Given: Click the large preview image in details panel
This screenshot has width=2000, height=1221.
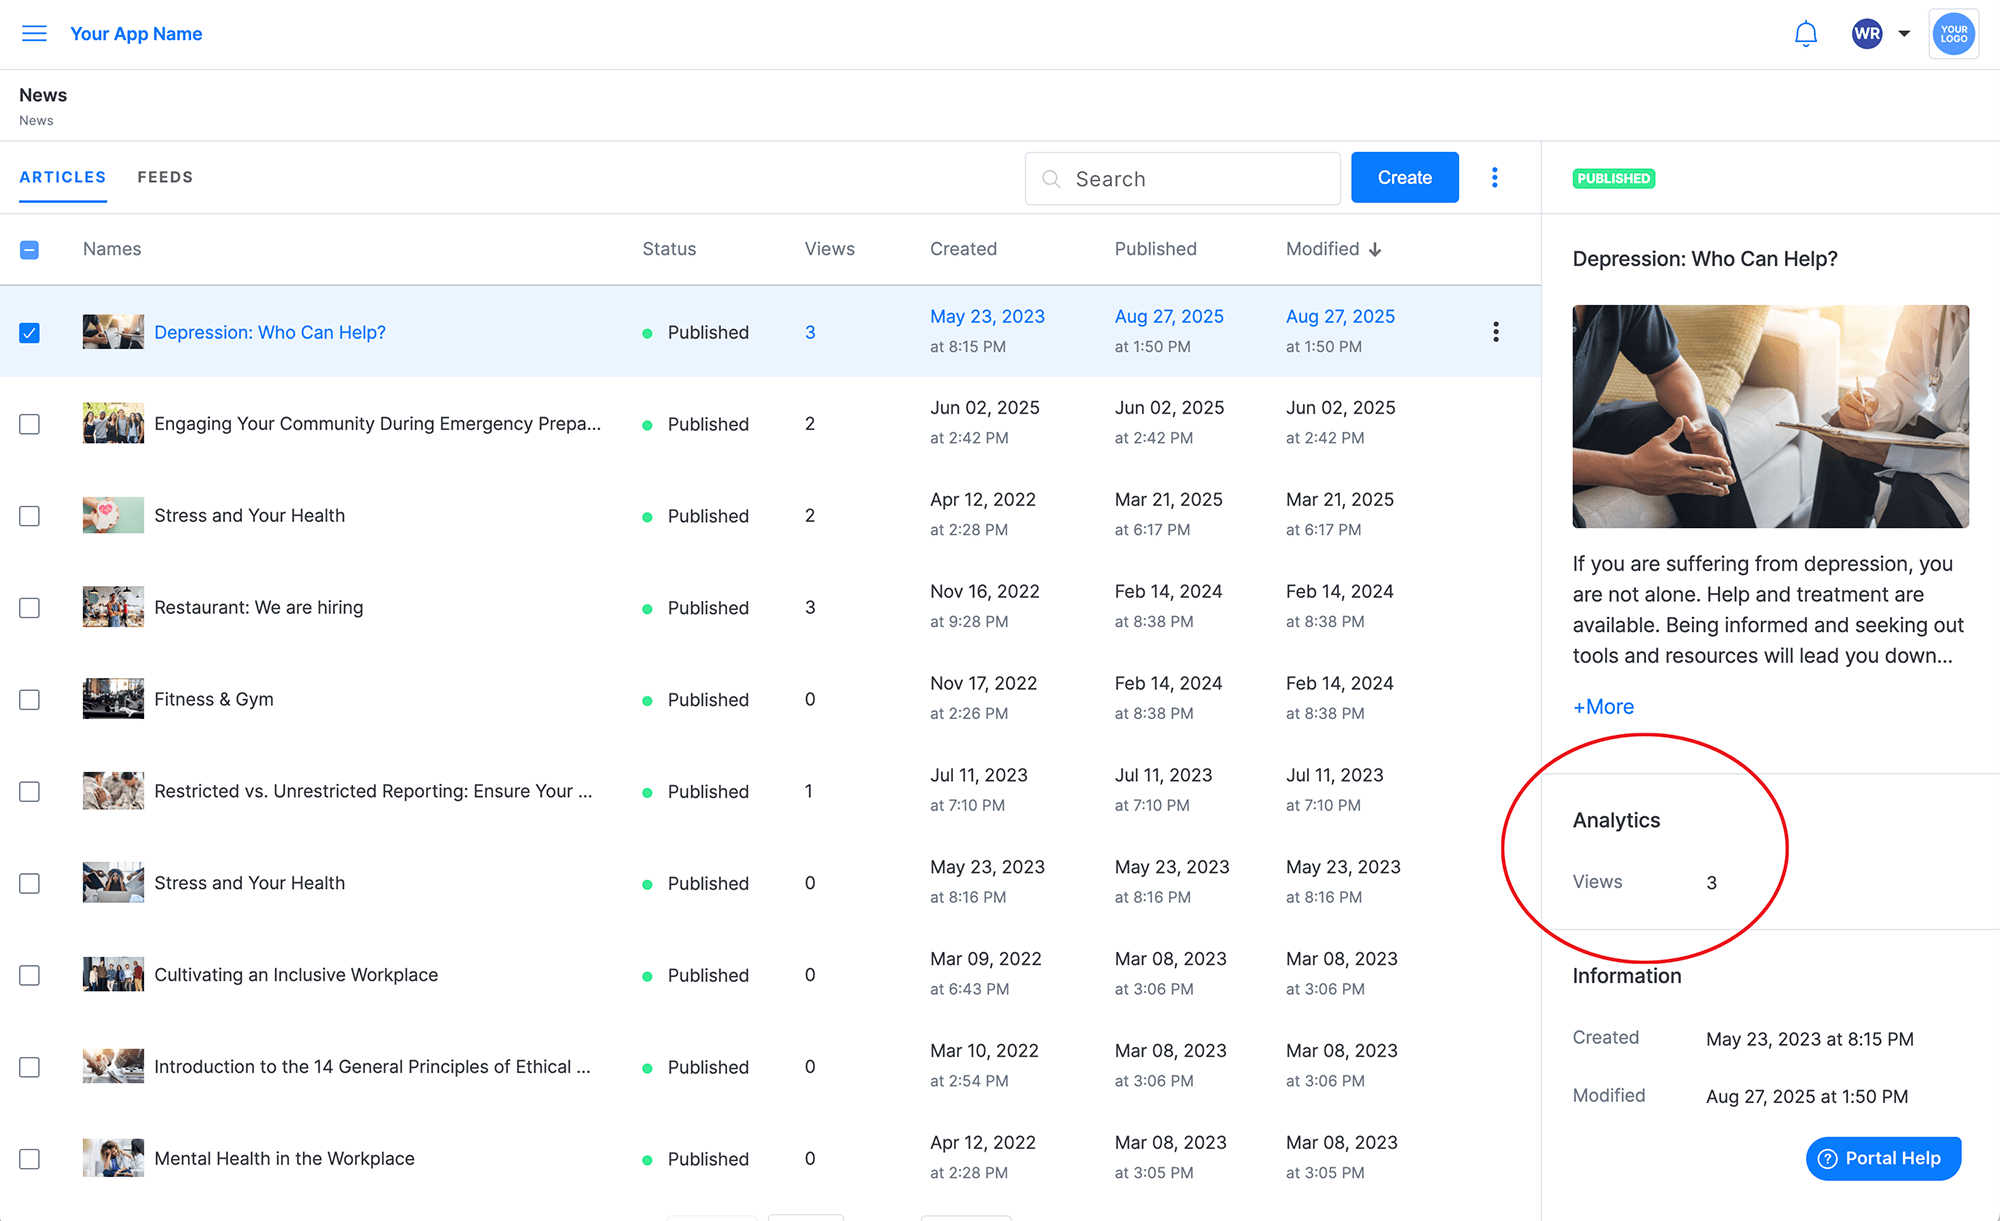Looking at the screenshot, I should tap(1770, 416).
